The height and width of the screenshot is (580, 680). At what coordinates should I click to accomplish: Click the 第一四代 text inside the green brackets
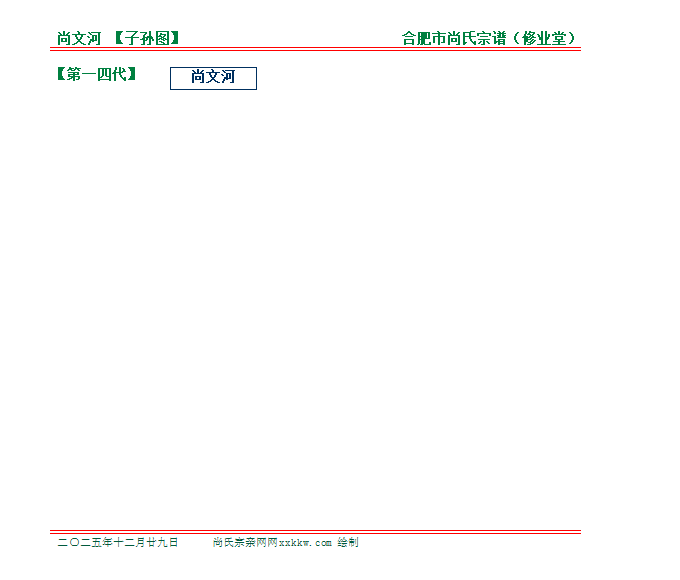(x=97, y=74)
